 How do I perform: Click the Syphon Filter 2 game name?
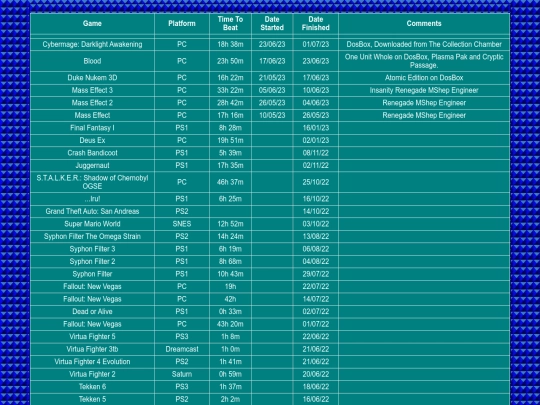(x=92, y=261)
